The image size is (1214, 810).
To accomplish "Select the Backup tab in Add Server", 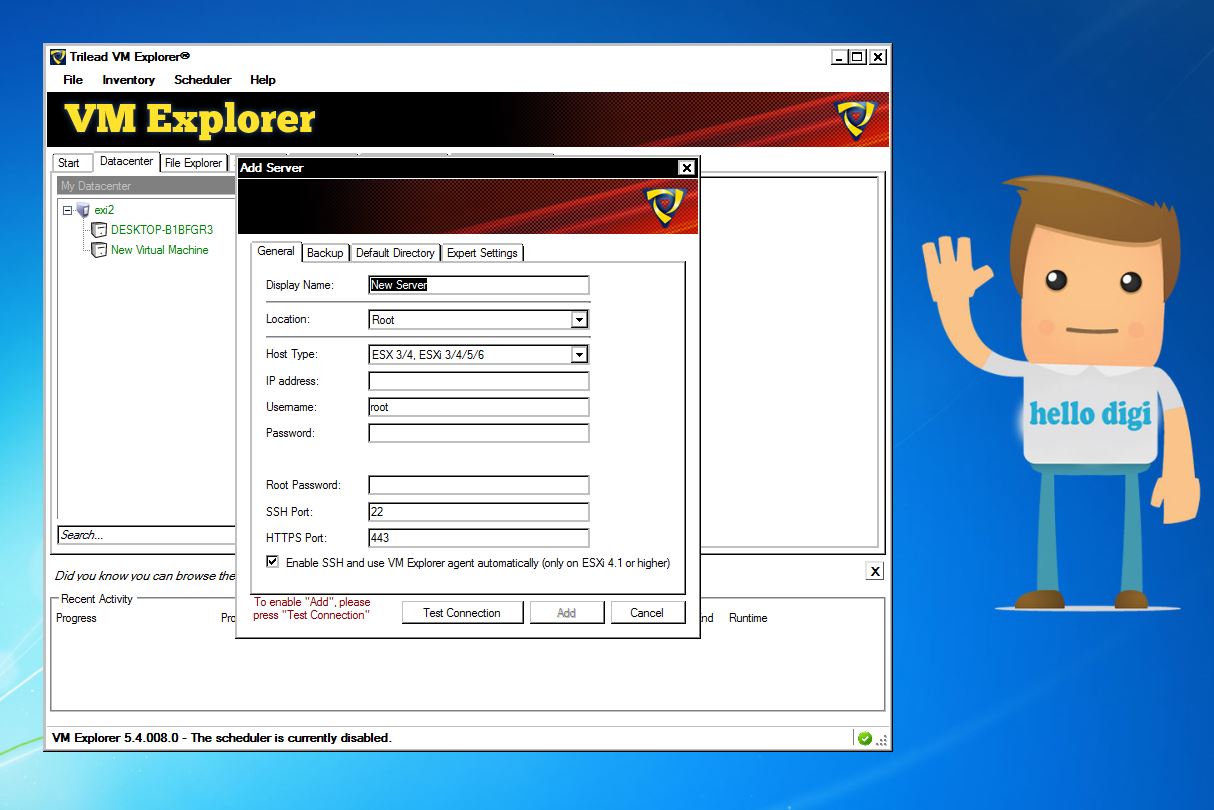I will (325, 253).
